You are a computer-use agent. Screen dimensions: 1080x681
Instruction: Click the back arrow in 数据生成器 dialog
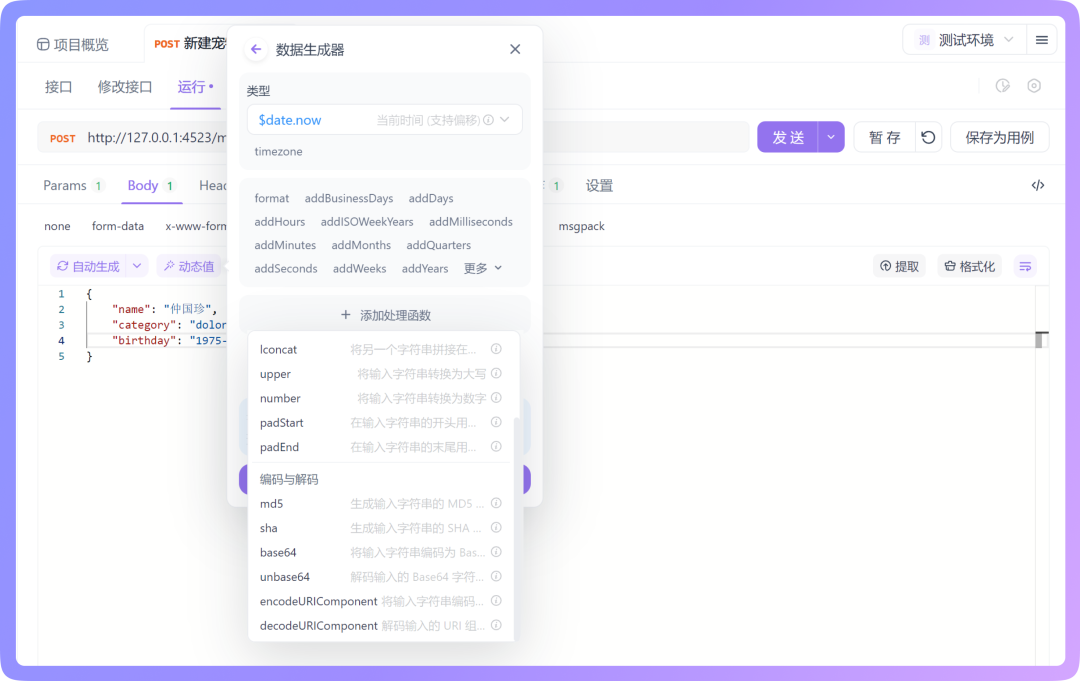(256, 48)
